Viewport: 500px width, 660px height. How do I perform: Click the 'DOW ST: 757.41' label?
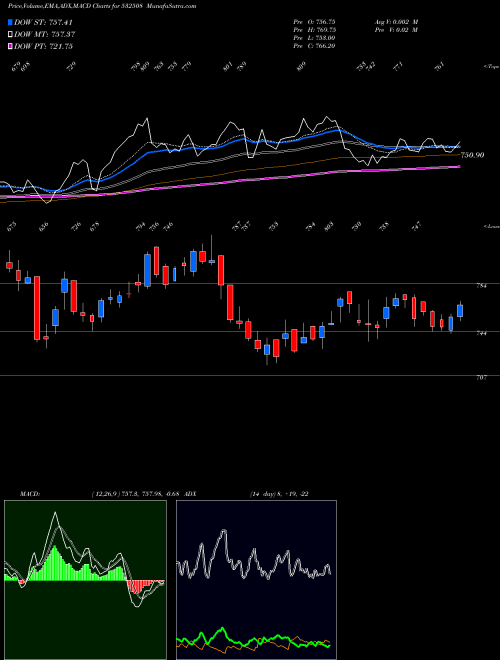[43, 22]
